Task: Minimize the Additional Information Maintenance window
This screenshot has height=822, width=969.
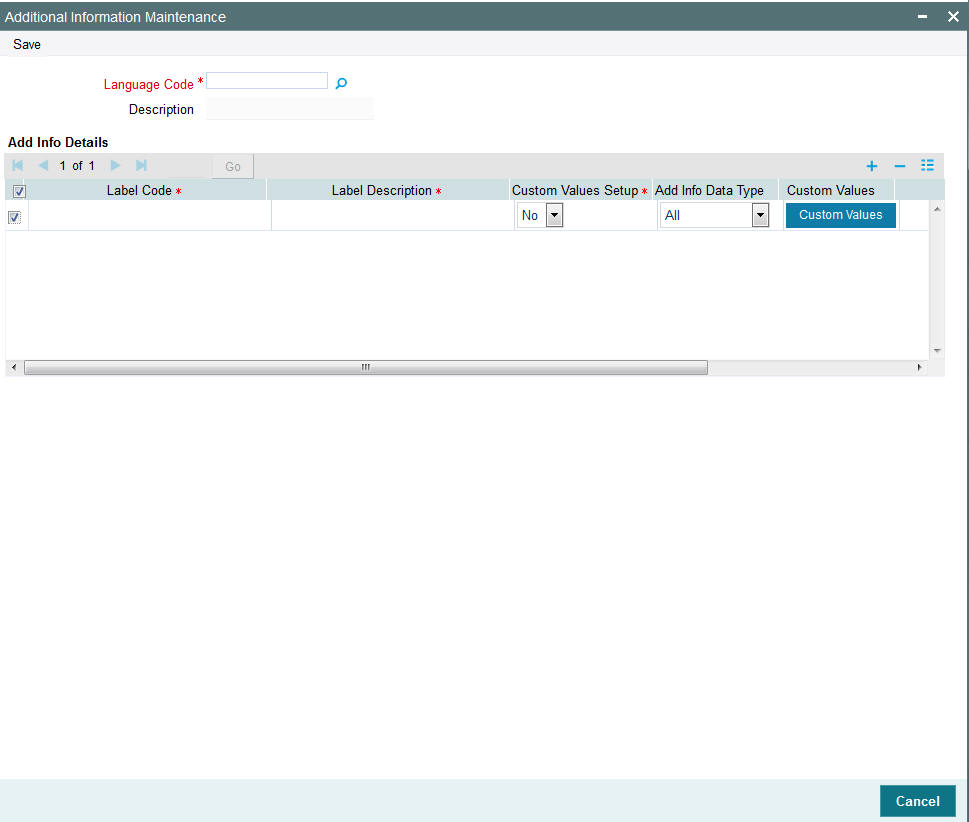Action: [x=922, y=17]
